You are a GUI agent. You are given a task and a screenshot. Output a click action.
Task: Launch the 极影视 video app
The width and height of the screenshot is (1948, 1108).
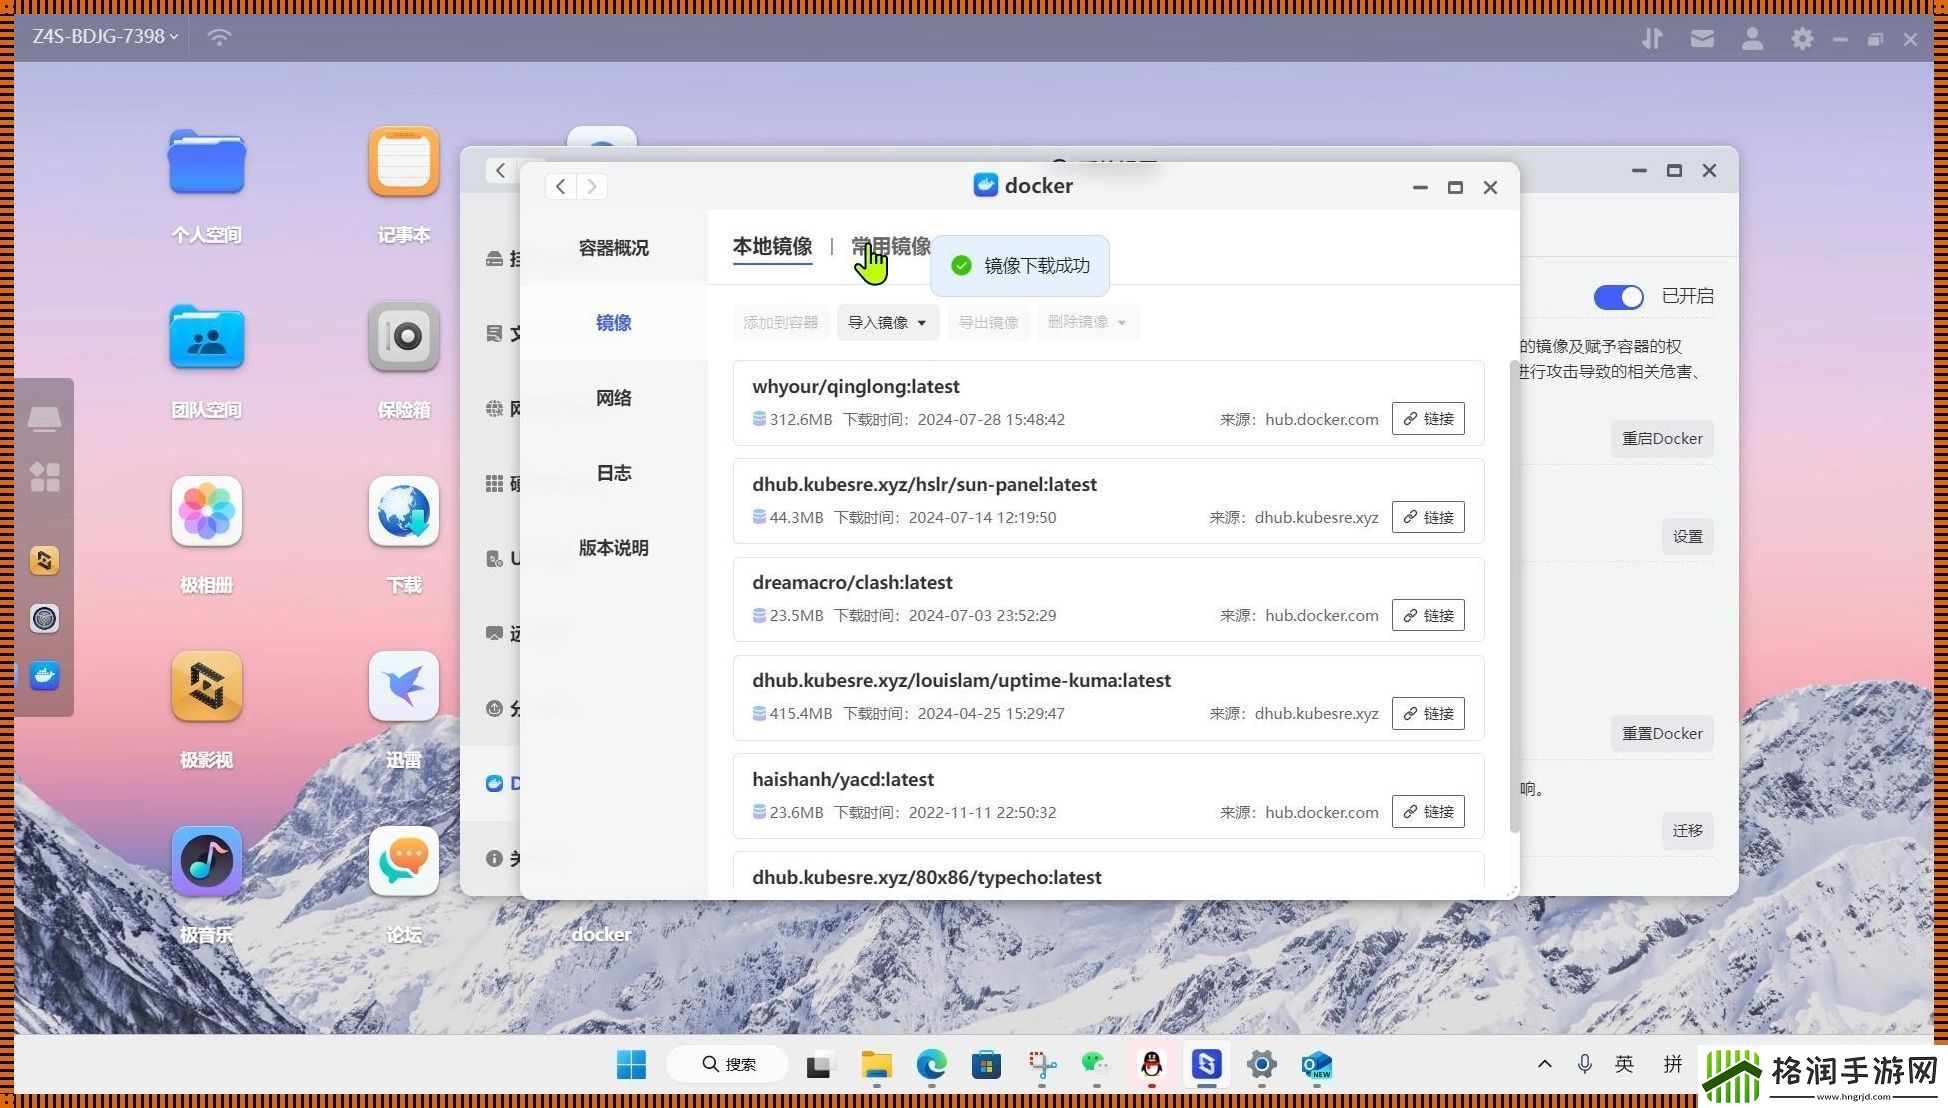tap(206, 687)
